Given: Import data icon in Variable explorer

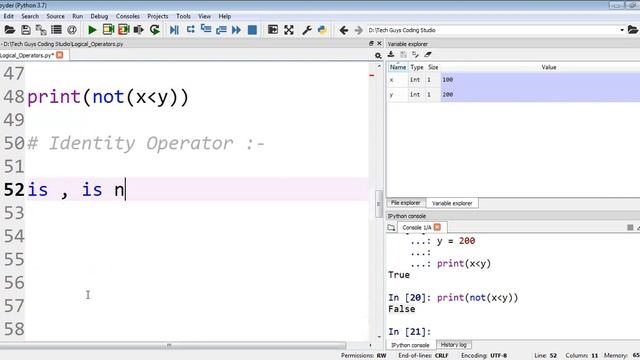Looking at the screenshot, I should point(391,54).
